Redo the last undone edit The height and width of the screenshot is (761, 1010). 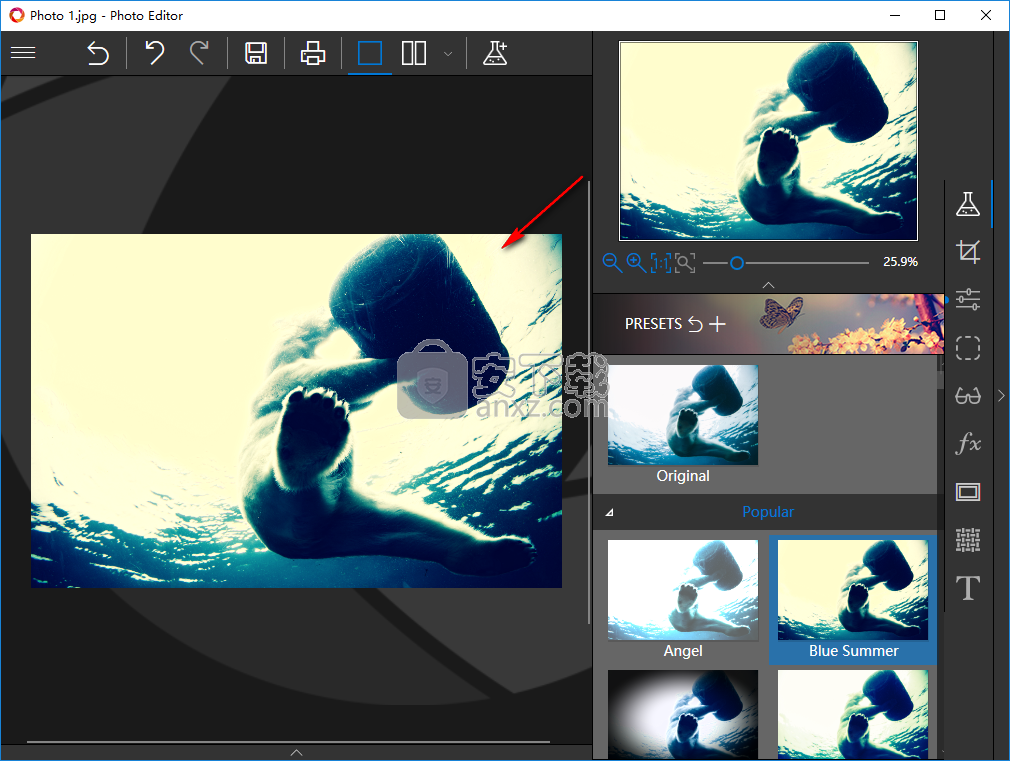pyautogui.click(x=199, y=53)
